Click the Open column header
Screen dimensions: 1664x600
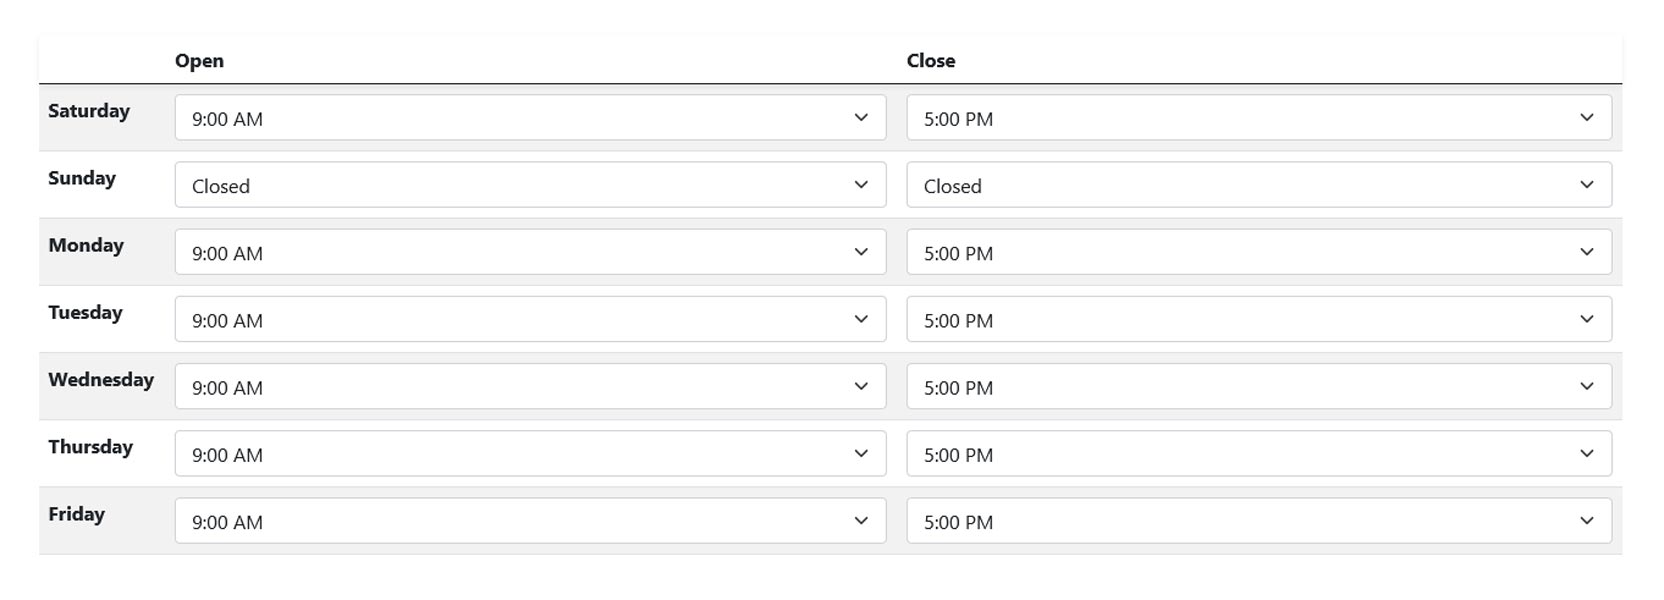(x=199, y=61)
